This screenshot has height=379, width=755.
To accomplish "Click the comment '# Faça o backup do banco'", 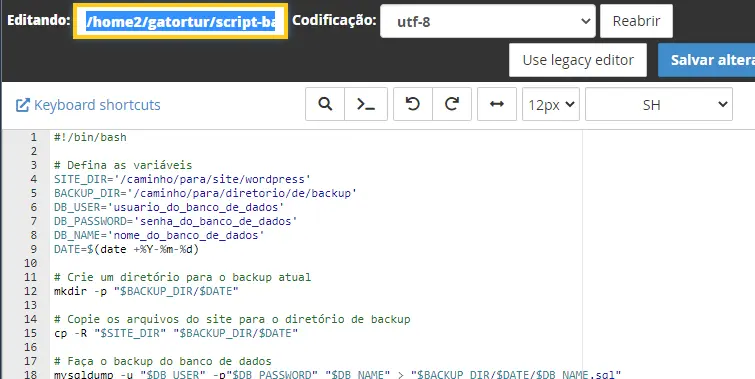I will 163,361.
